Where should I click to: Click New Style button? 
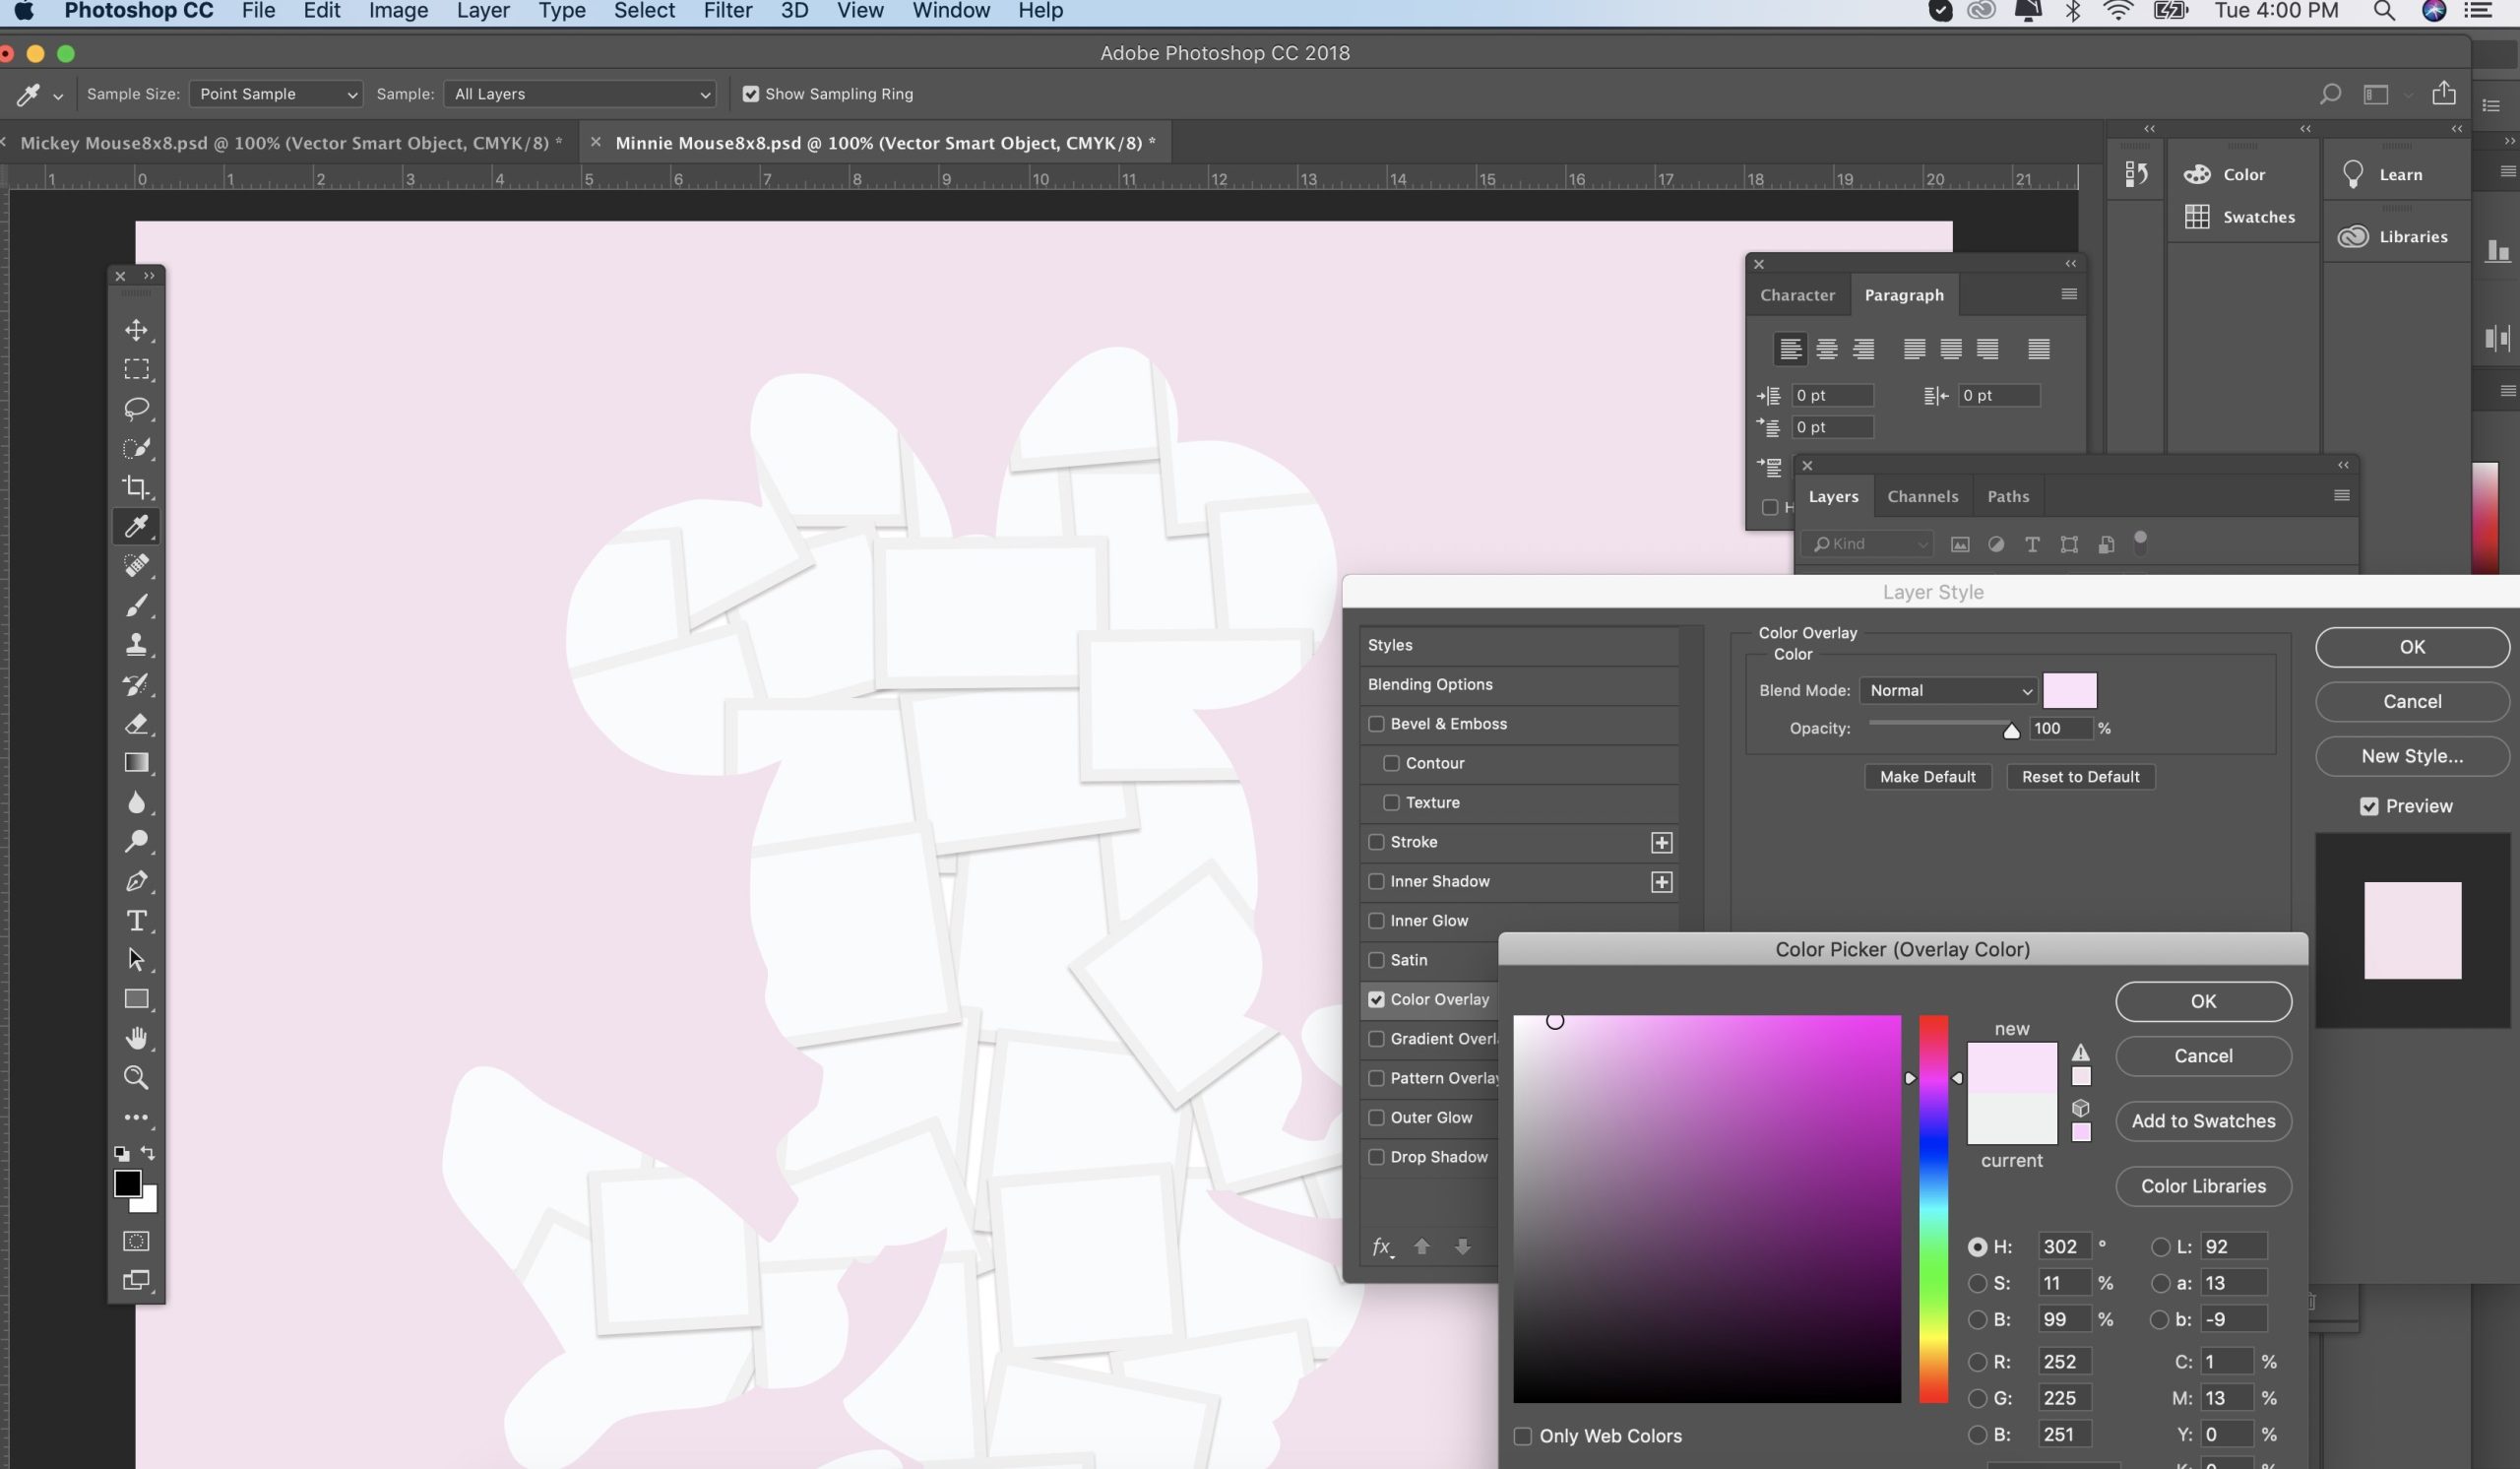coord(2412,756)
